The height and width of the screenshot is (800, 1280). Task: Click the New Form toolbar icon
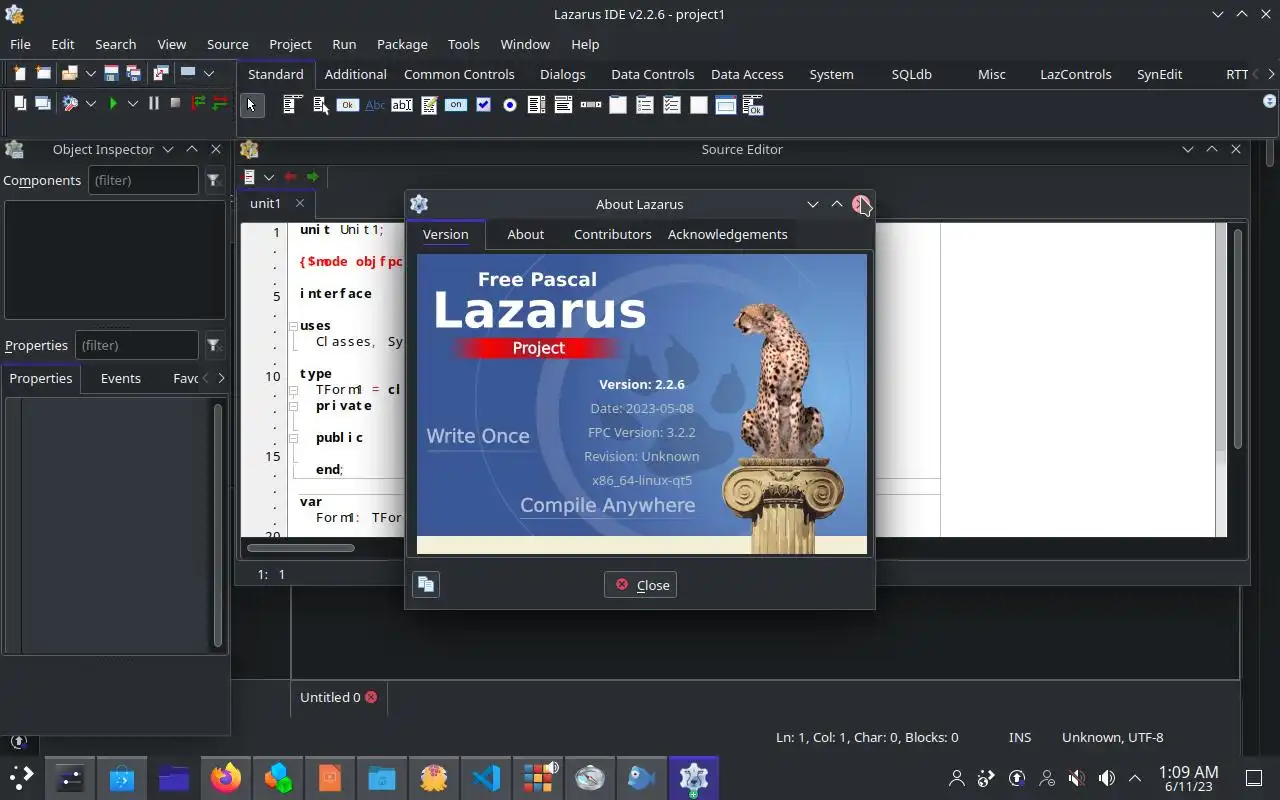43,73
